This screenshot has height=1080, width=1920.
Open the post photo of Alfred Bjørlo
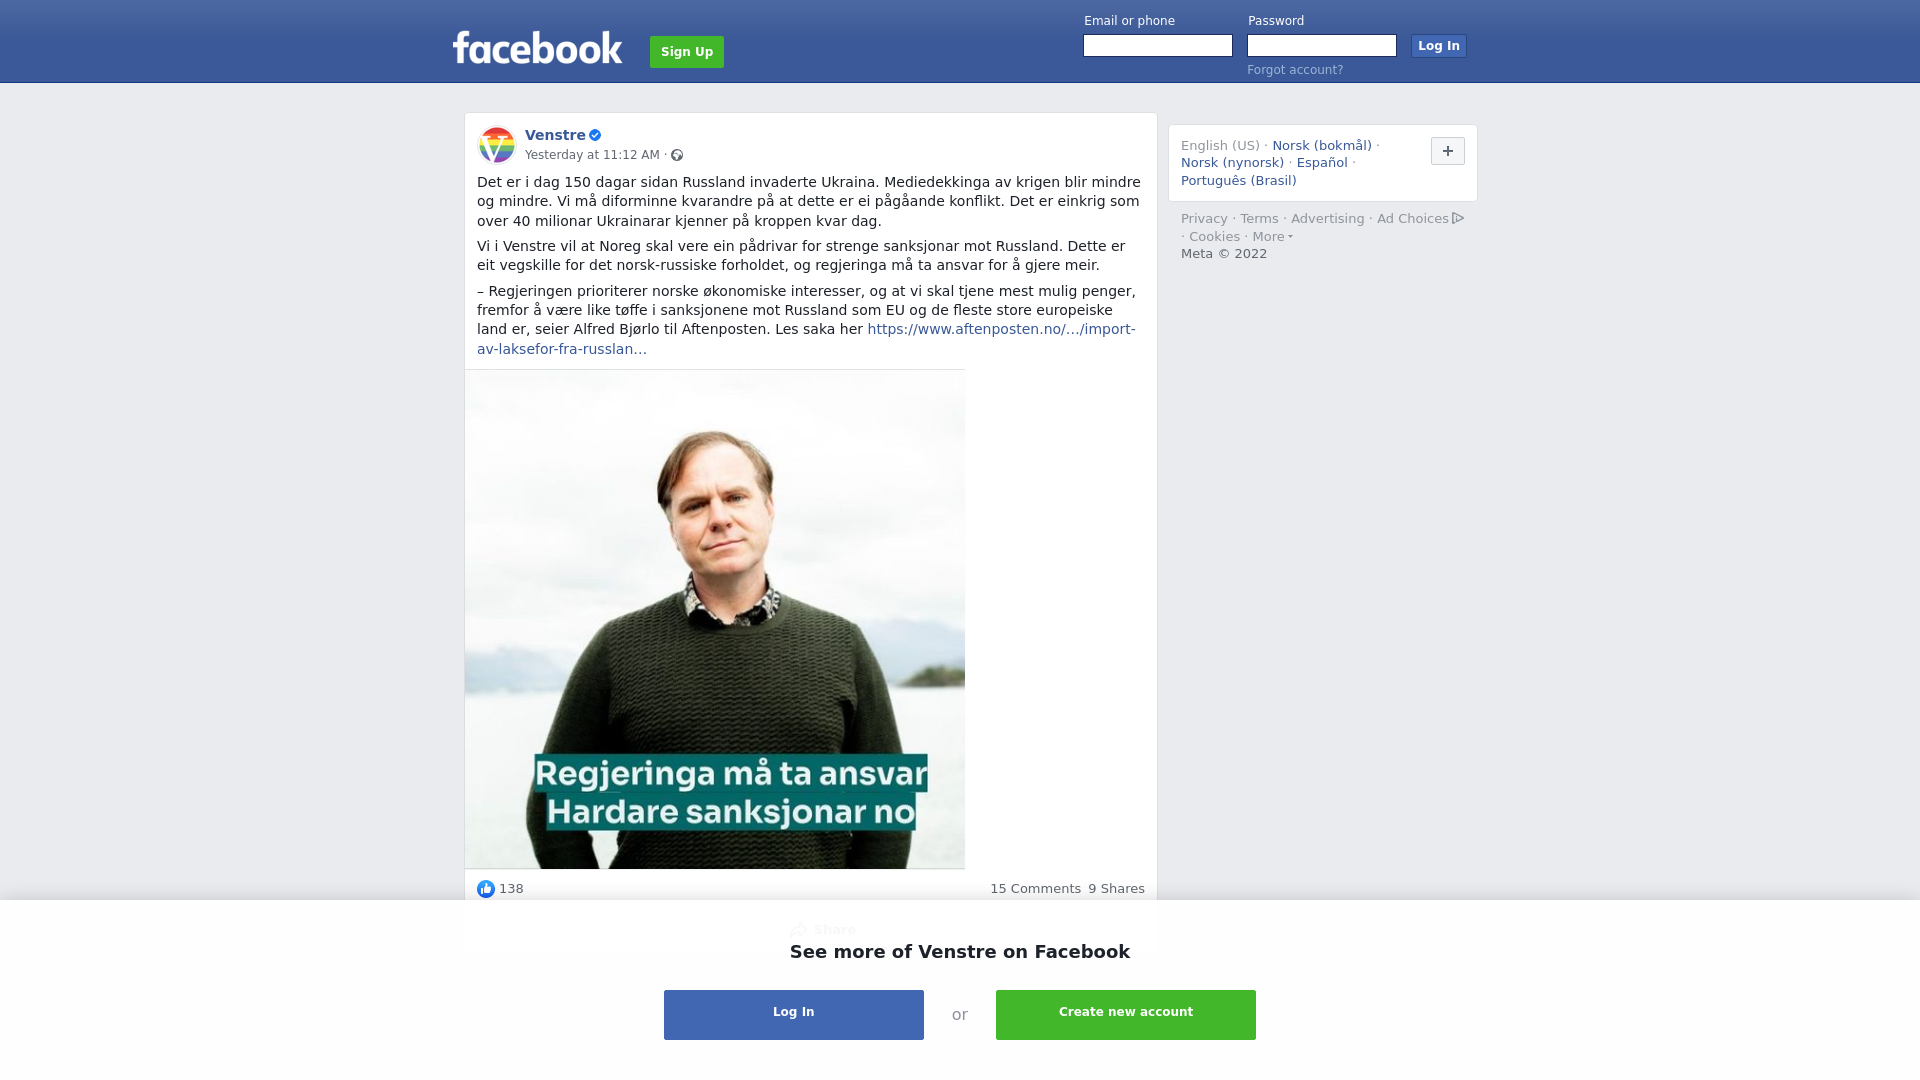[x=715, y=619]
